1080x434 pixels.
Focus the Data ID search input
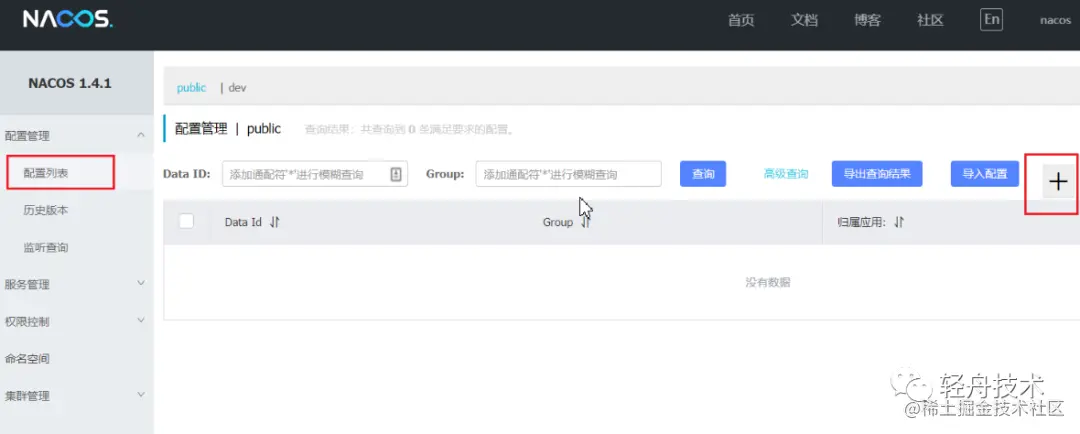click(x=315, y=174)
